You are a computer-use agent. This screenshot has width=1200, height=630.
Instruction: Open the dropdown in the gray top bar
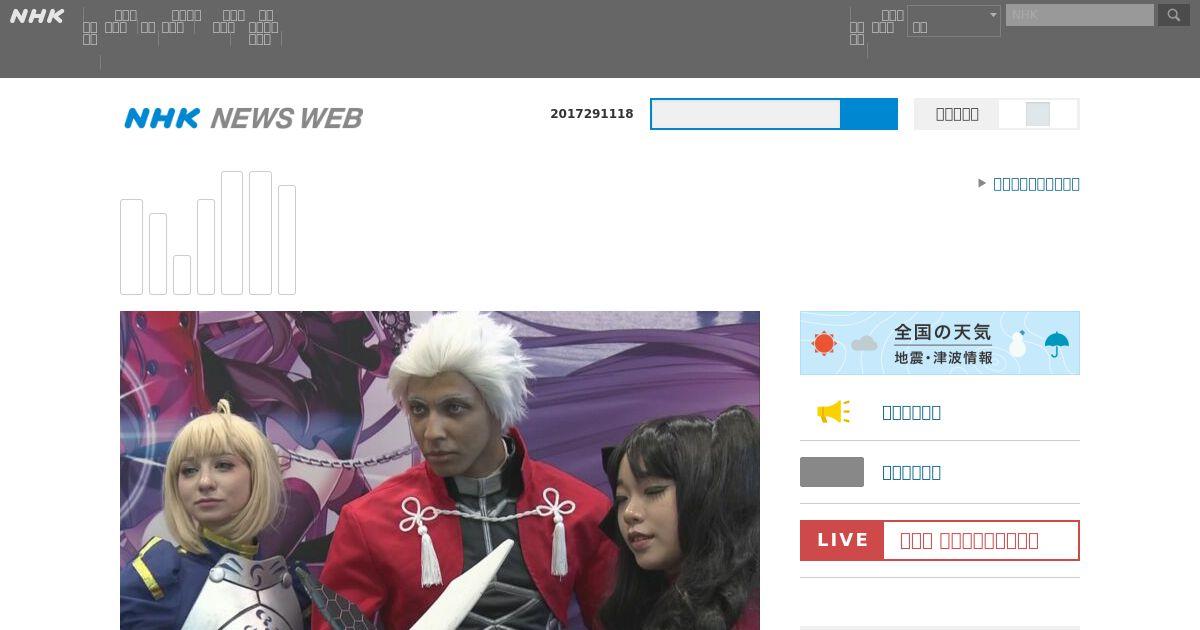[954, 21]
